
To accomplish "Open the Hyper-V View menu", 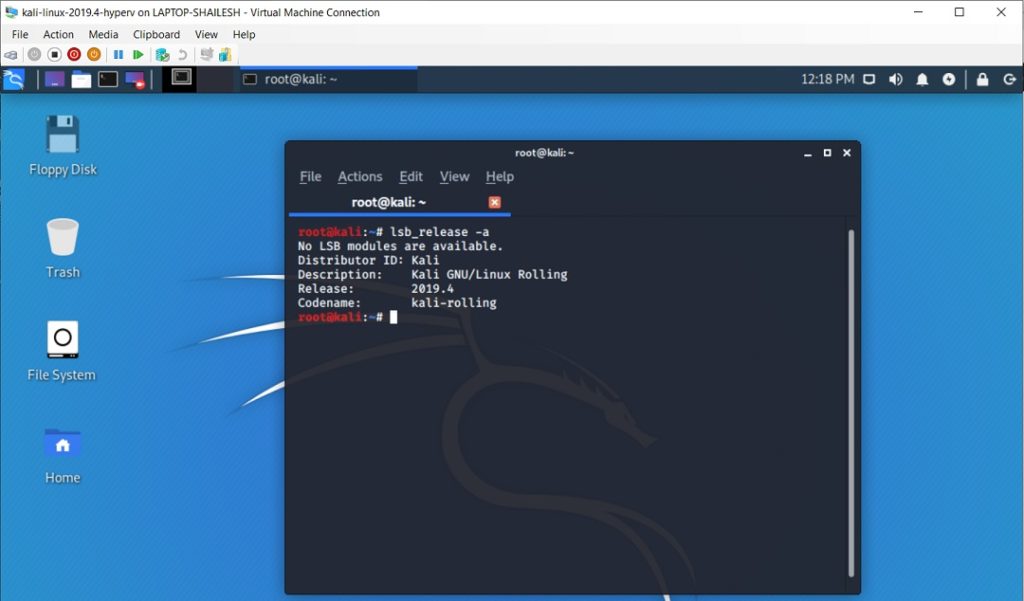I will [206, 35].
